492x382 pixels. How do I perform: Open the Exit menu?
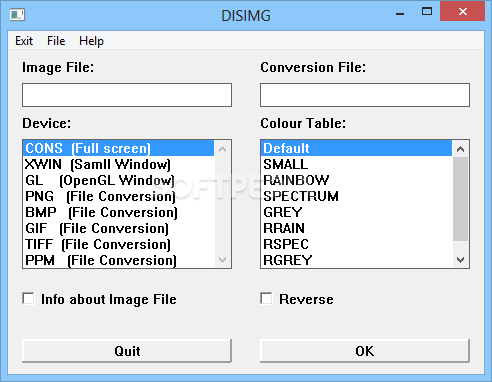click(24, 41)
